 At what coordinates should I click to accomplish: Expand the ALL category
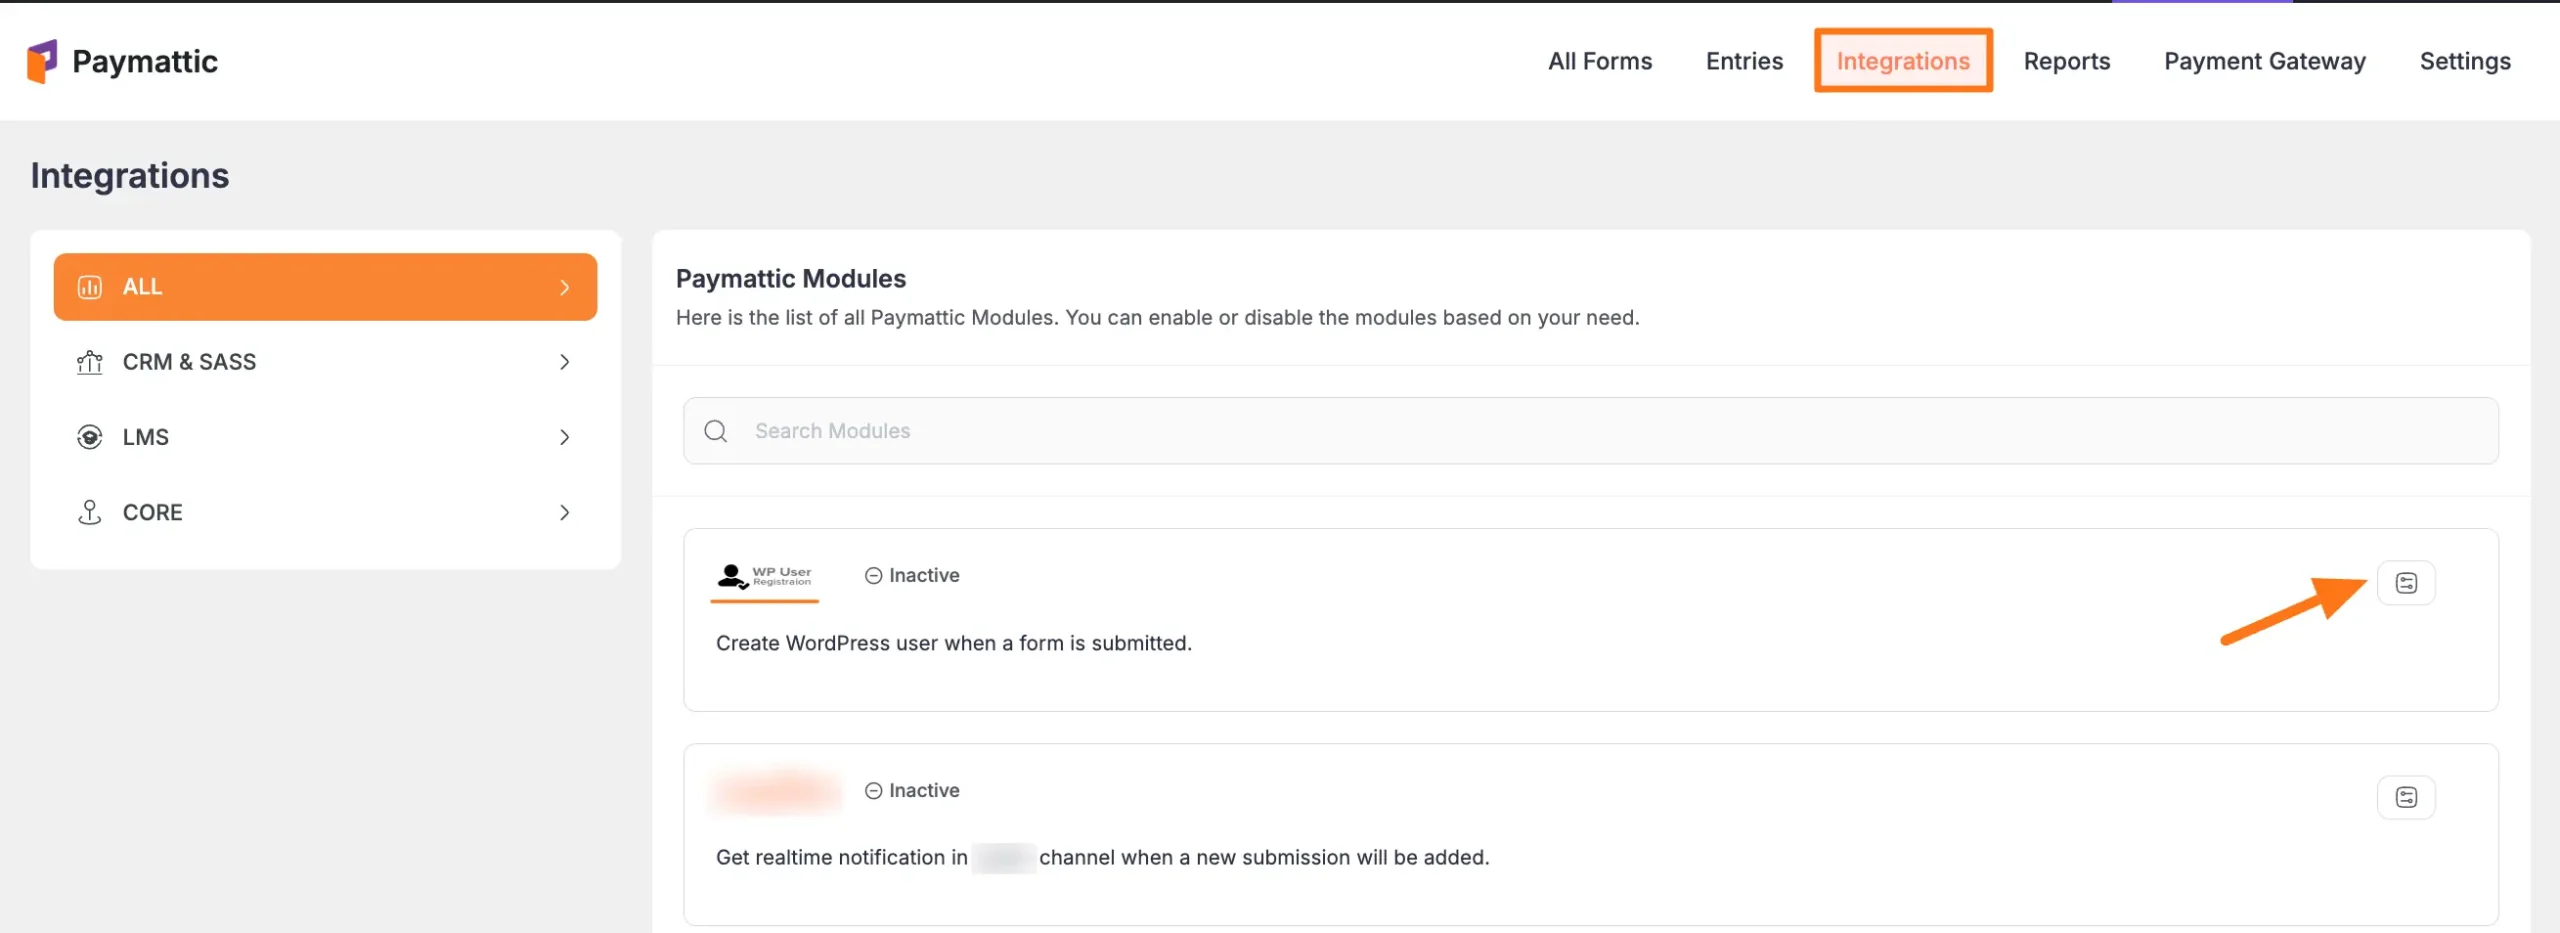click(x=566, y=287)
